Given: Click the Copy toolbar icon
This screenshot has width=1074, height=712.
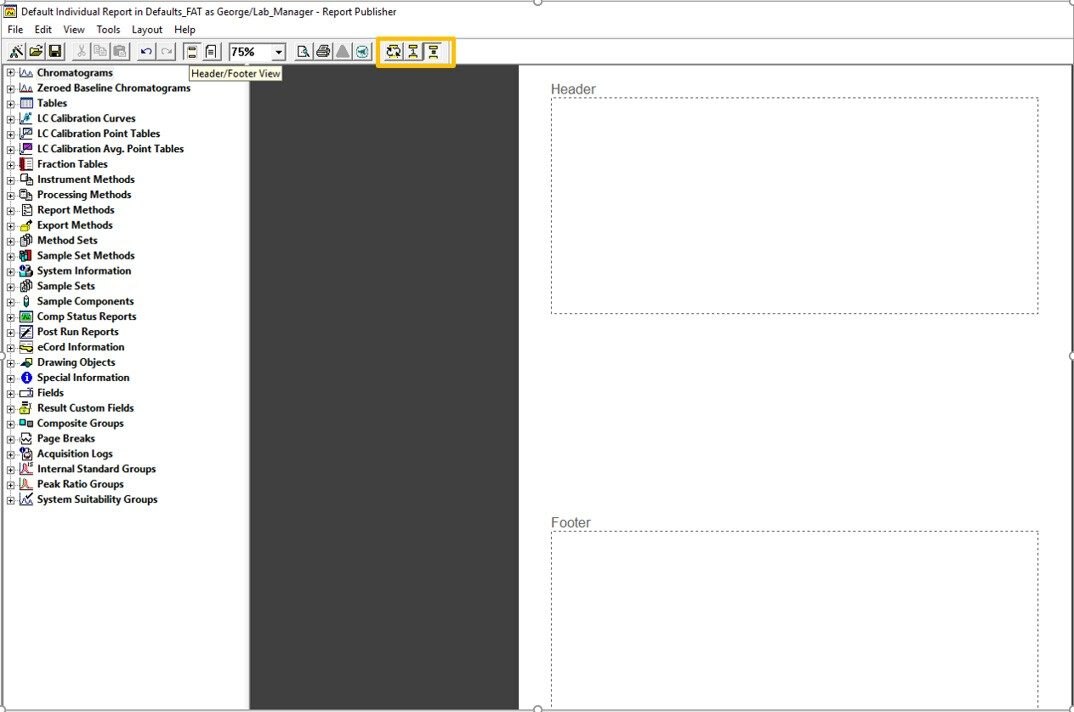Looking at the screenshot, I should [100, 51].
